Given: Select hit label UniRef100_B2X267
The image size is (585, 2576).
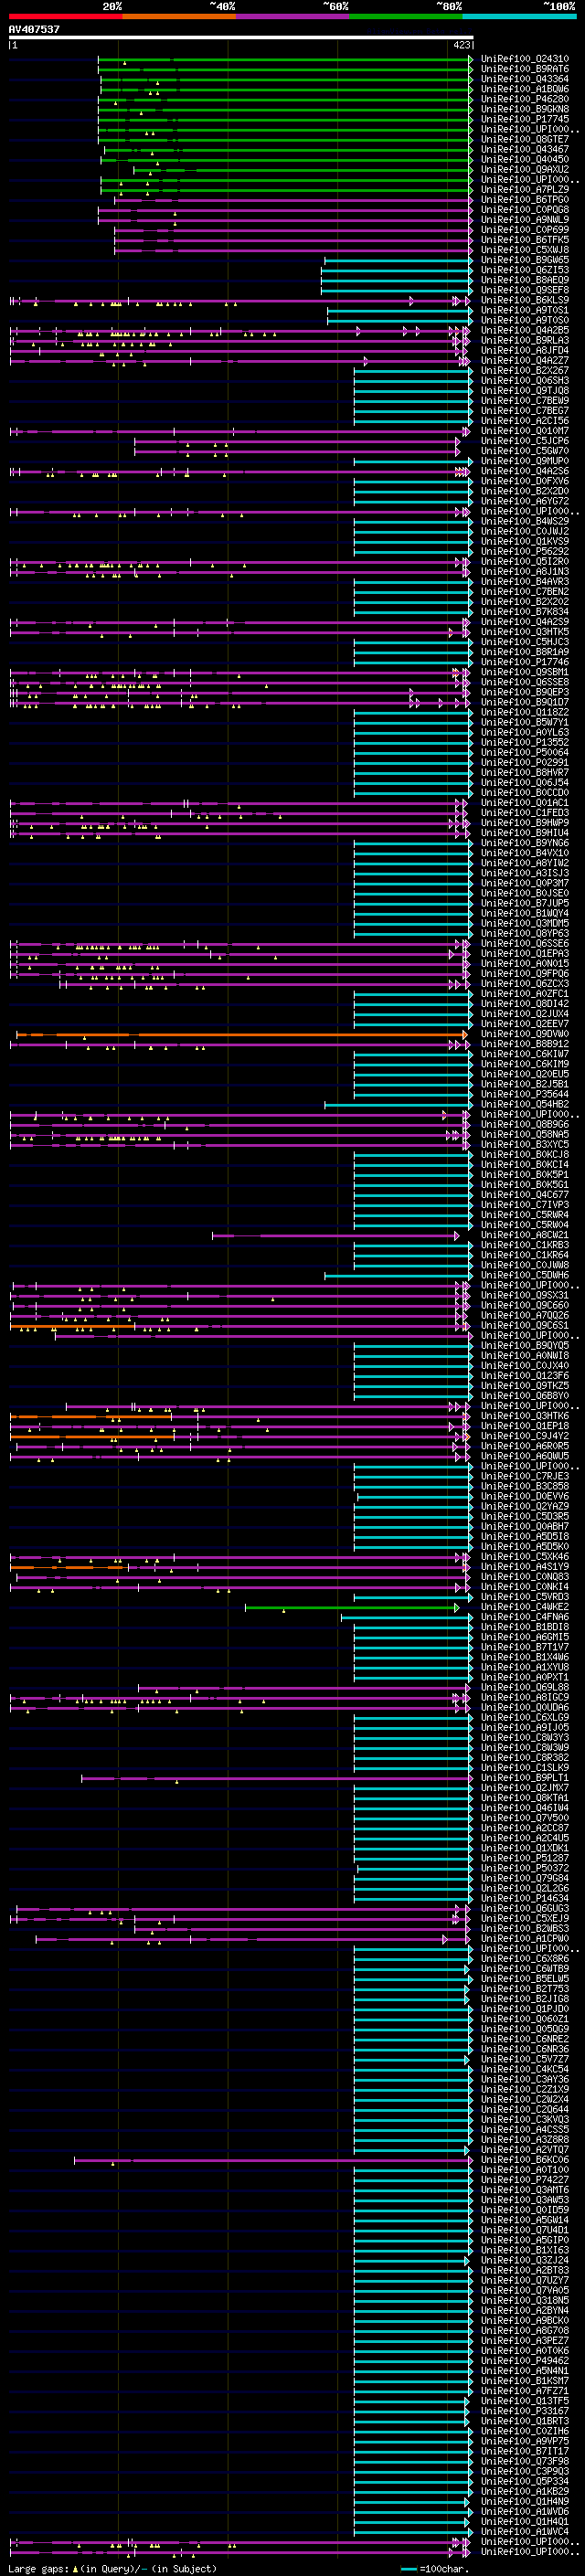Looking at the screenshot, I should point(524,371).
